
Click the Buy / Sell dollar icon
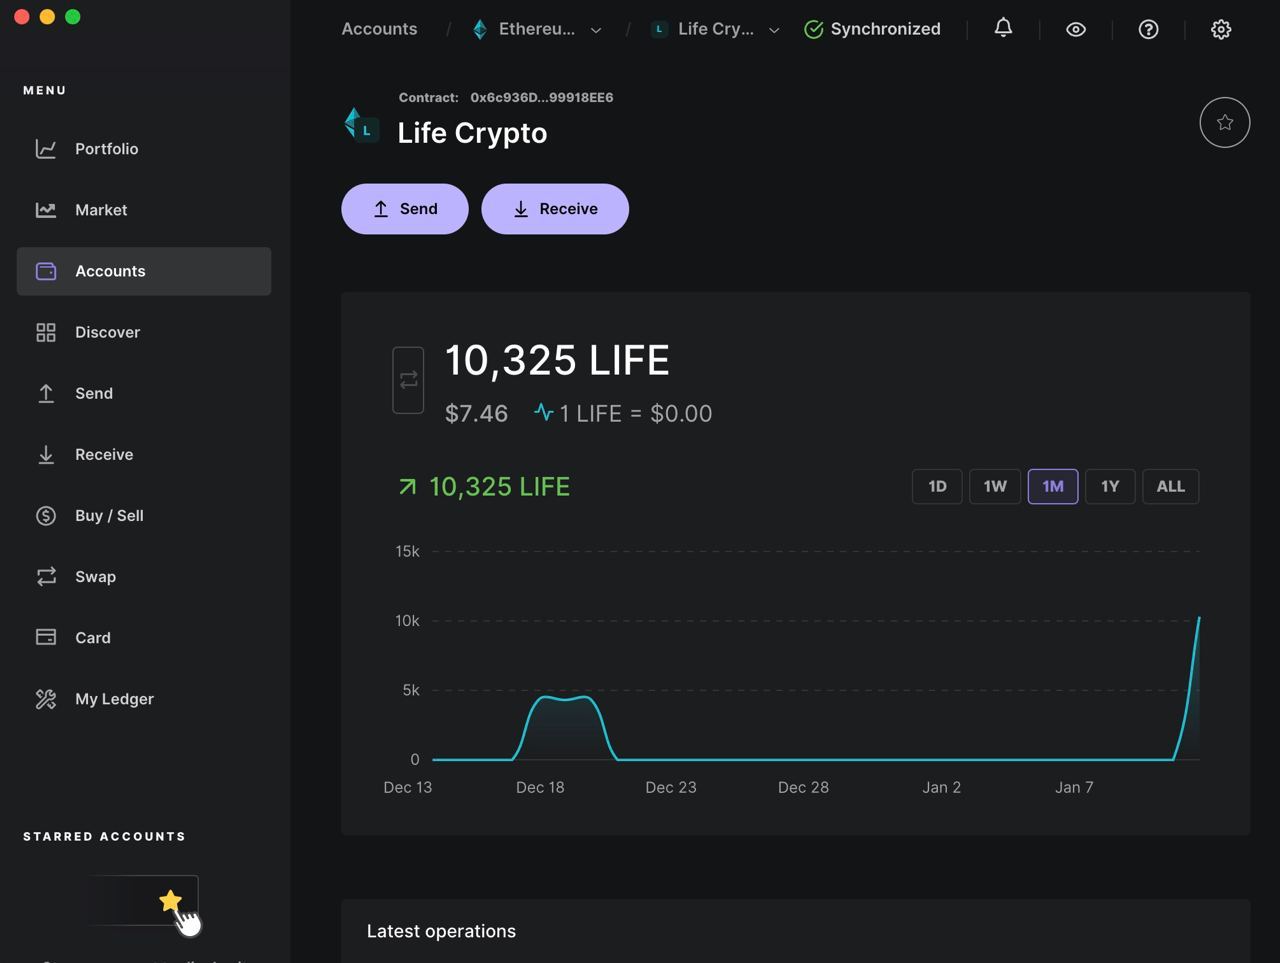[46, 515]
